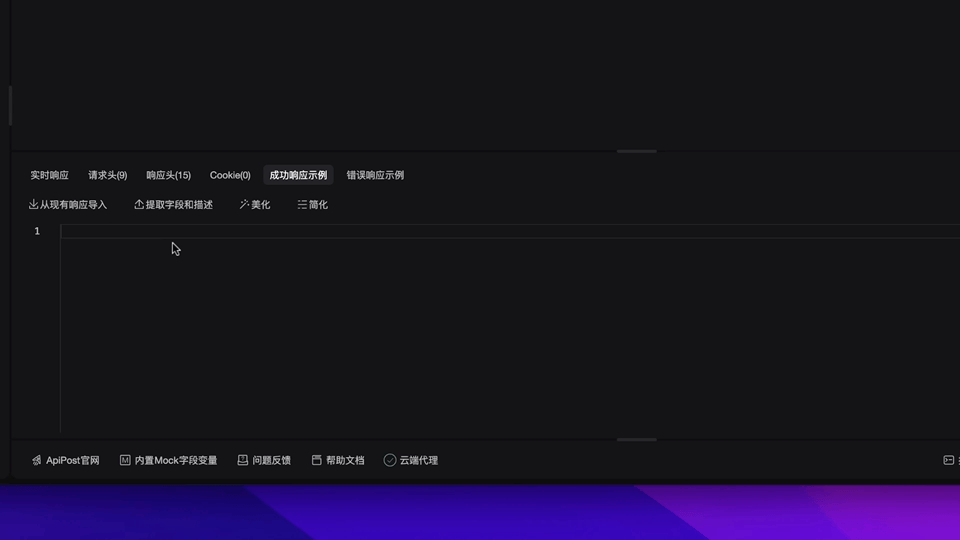Open the 问题反馈 status bar link
This screenshot has width=960, height=540.
click(x=271, y=460)
